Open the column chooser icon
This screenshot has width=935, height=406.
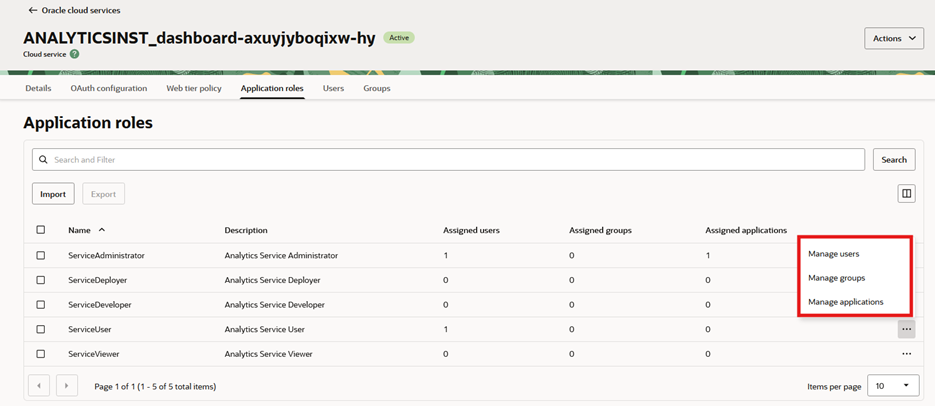coord(906,193)
